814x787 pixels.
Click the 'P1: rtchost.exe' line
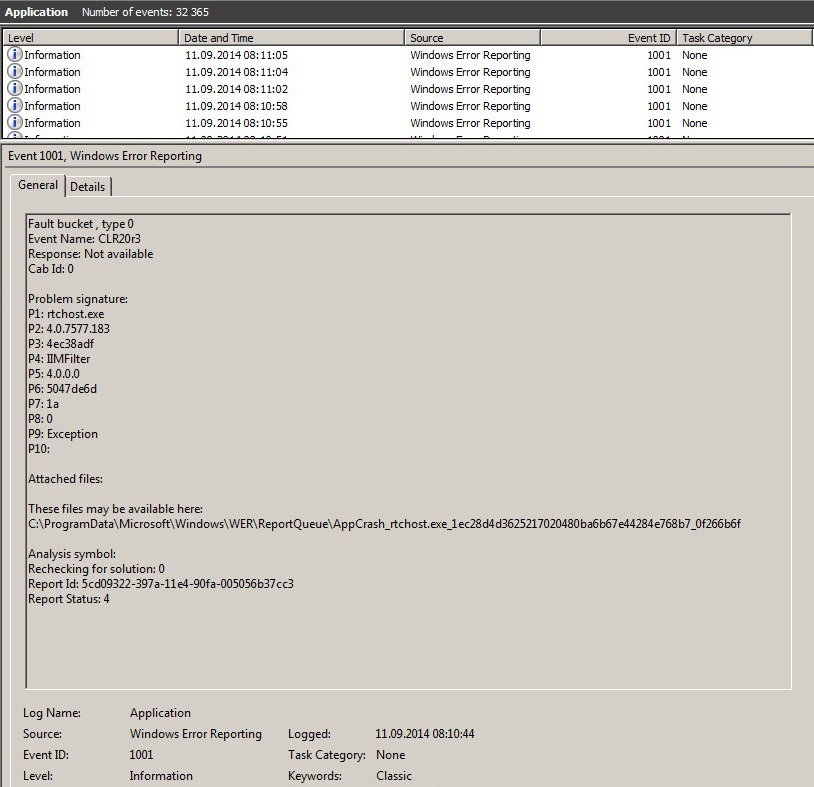pyautogui.click(x=66, y=314)
